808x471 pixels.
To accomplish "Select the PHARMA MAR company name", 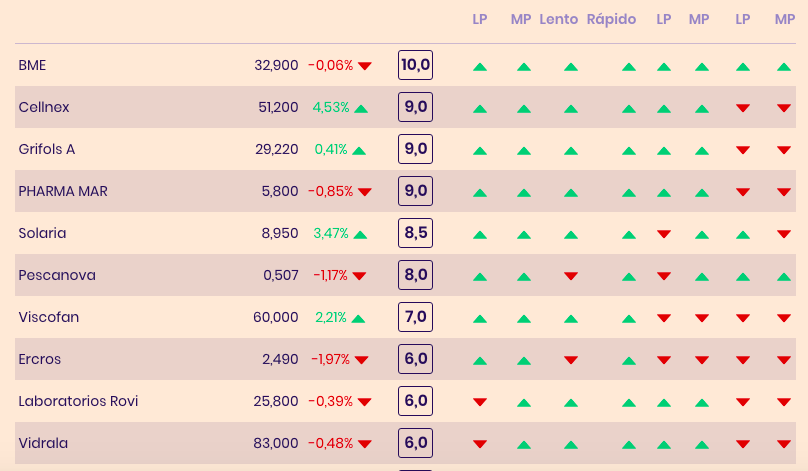I will 63,191.
